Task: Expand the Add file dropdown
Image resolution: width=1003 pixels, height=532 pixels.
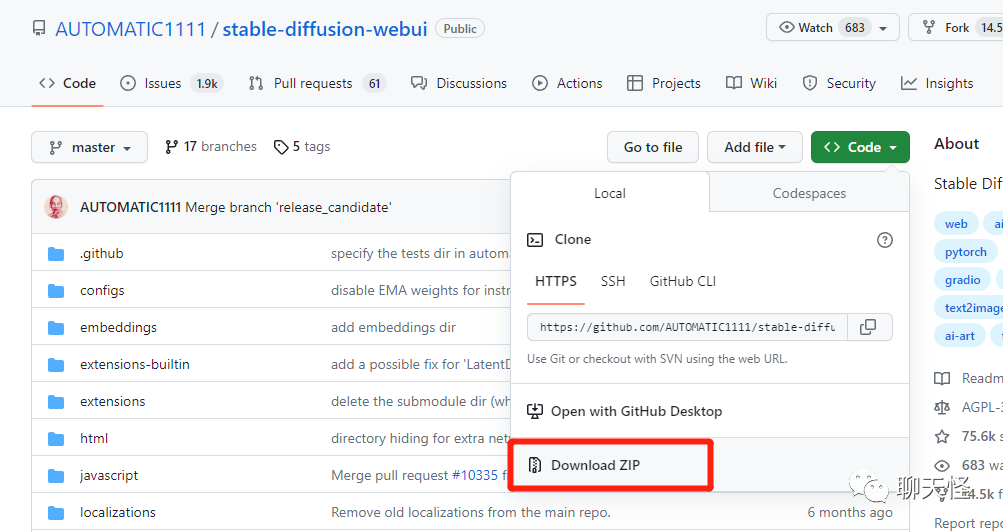Action: point(755,147)
